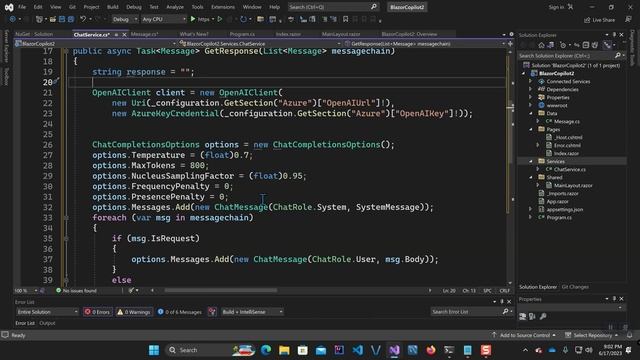Click the Visual Studio search magnifier icon
640x360 pixels.
point(373,7)
